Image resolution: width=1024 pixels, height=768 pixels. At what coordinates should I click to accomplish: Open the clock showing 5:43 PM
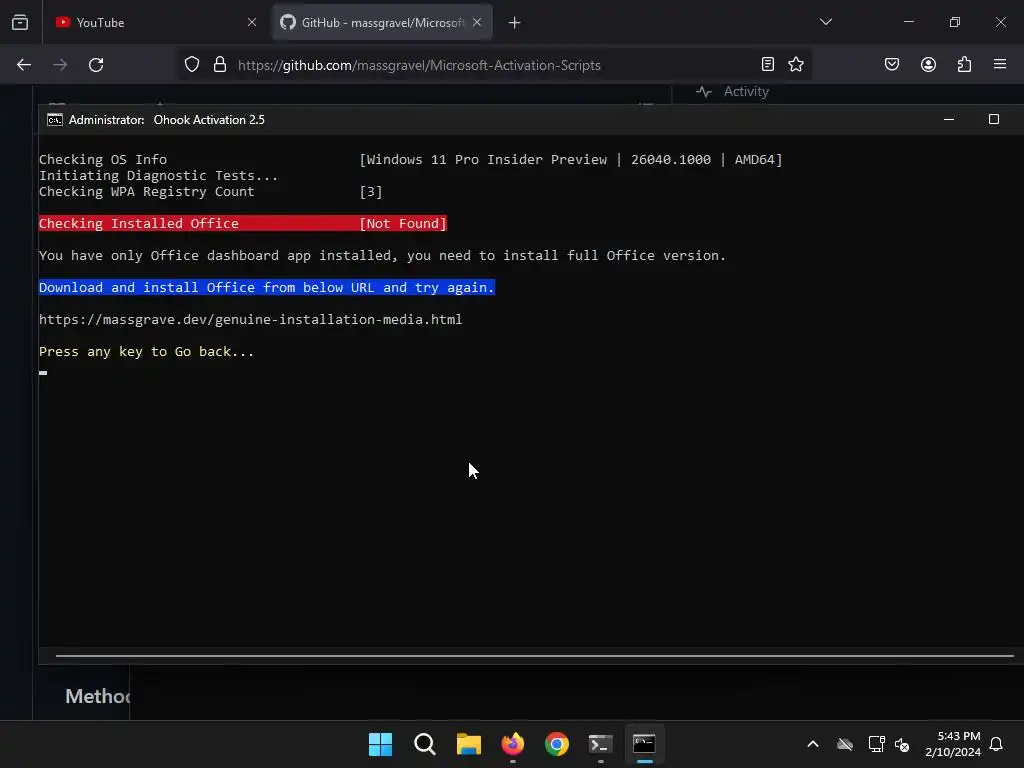click(x=953, y=744)
